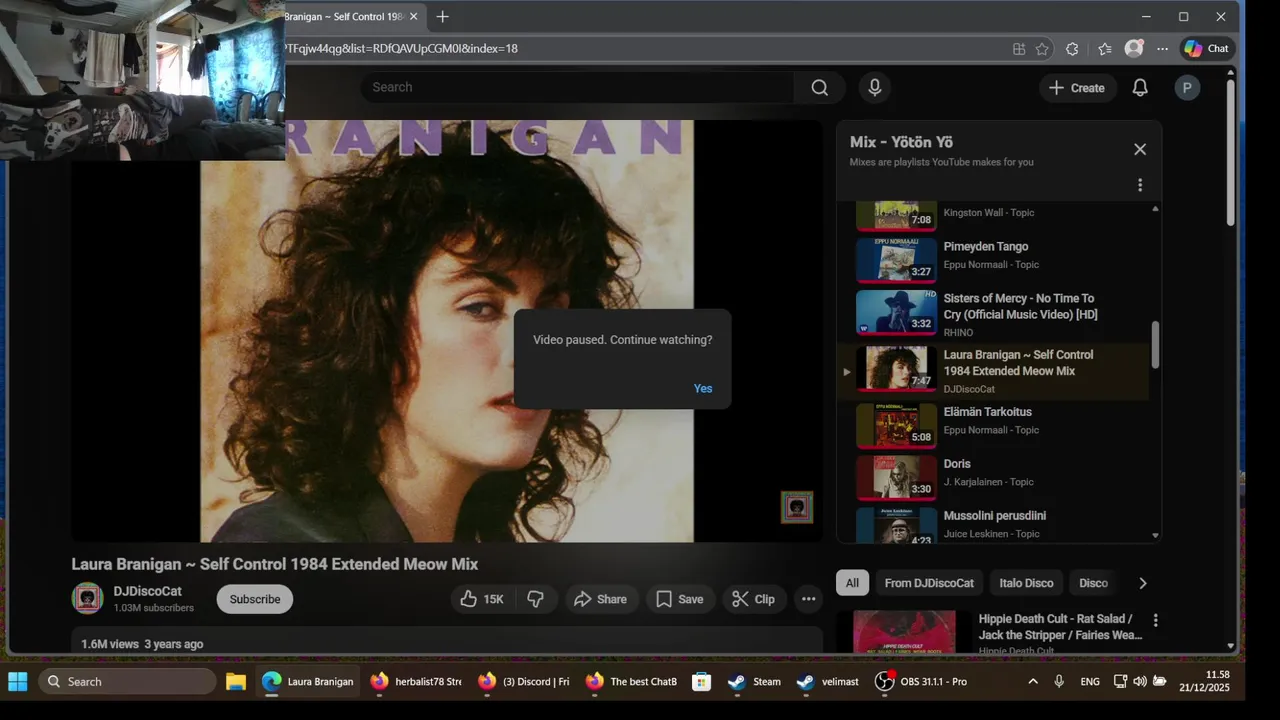
Task: Click Elämän Tarkoitus thumbnail
Action: 897,426
